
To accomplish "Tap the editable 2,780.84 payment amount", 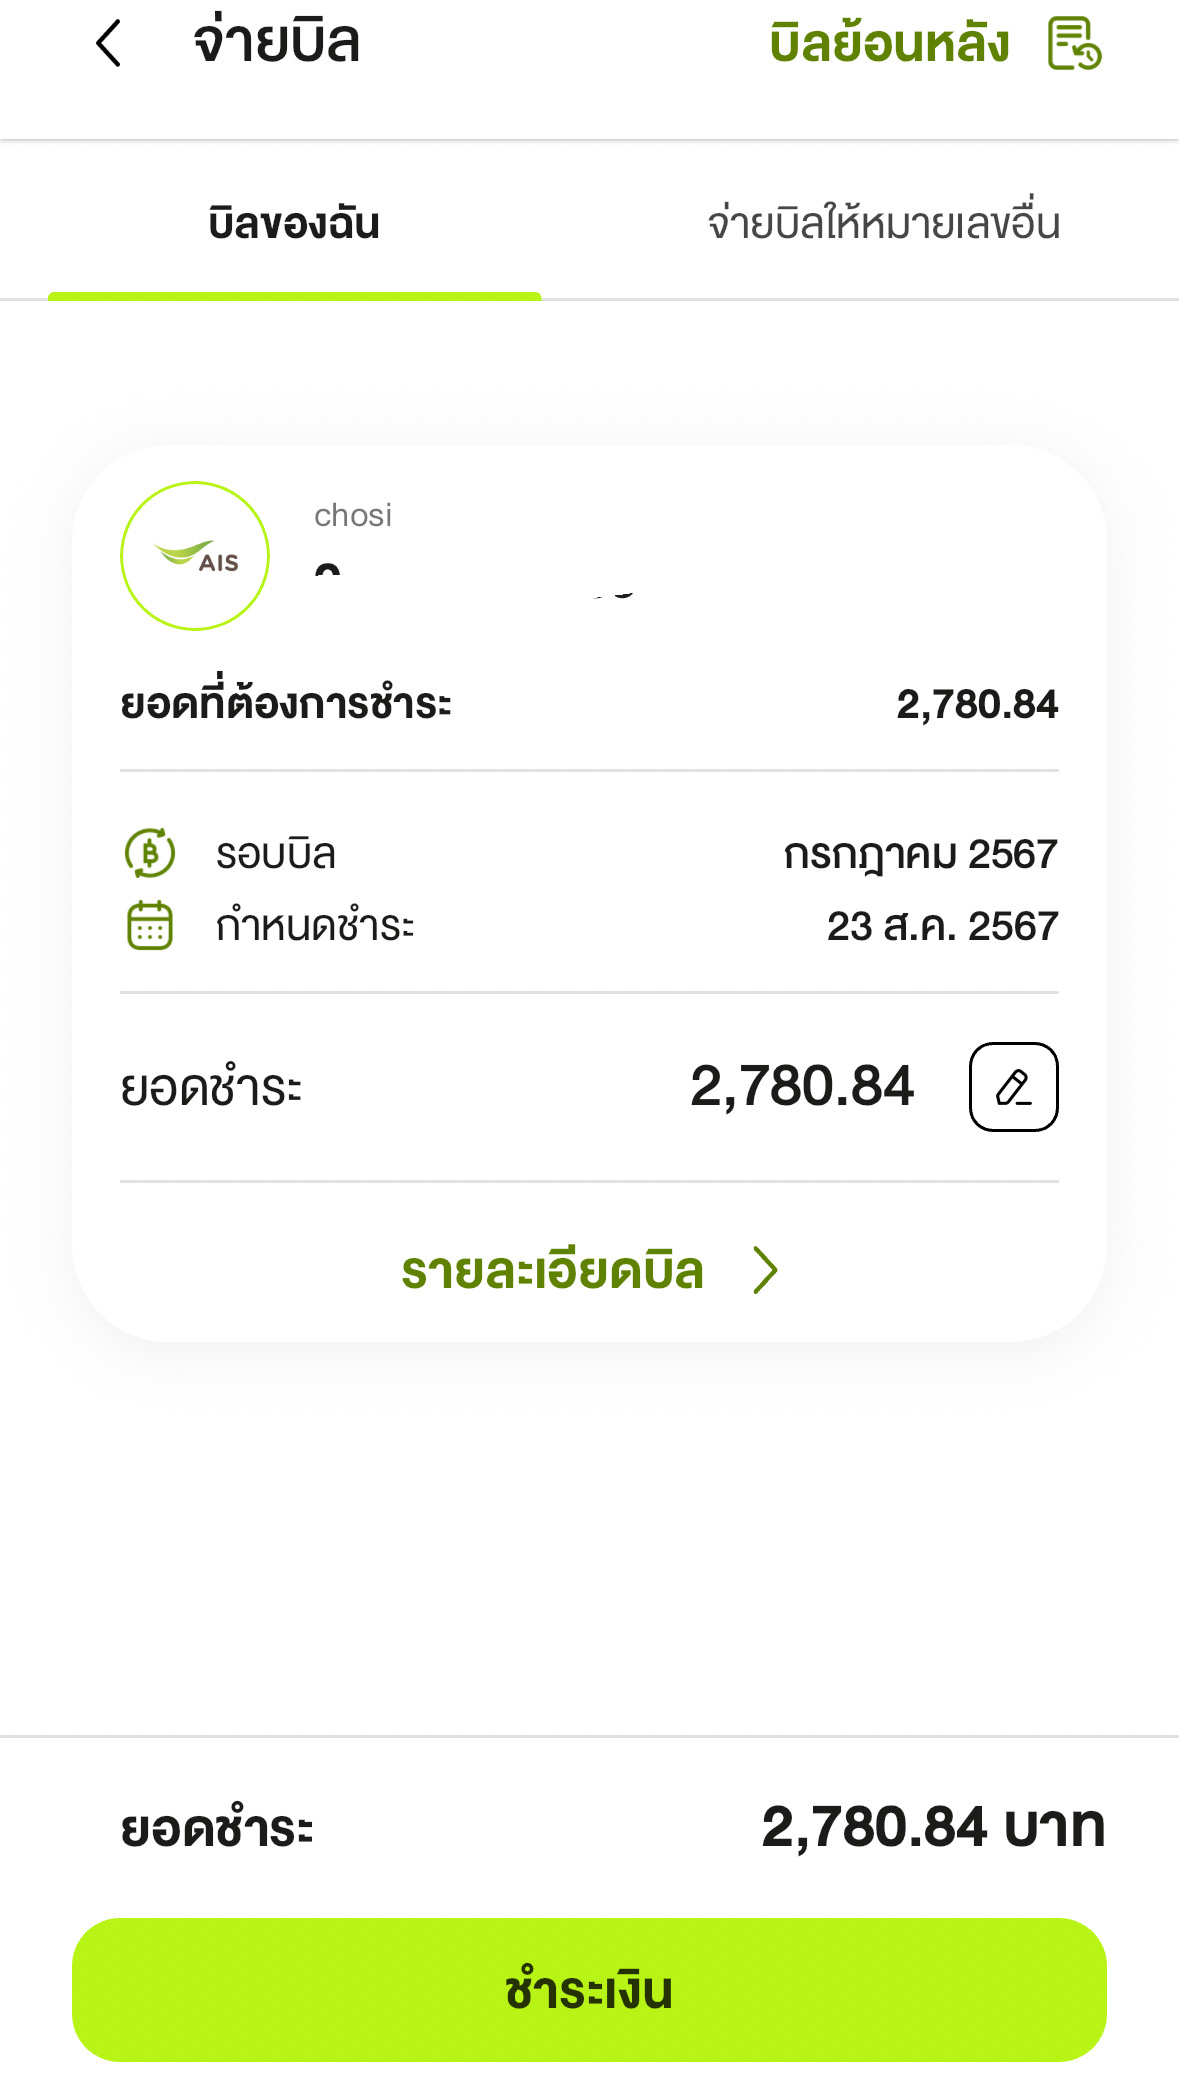I will click(801, 1086).
